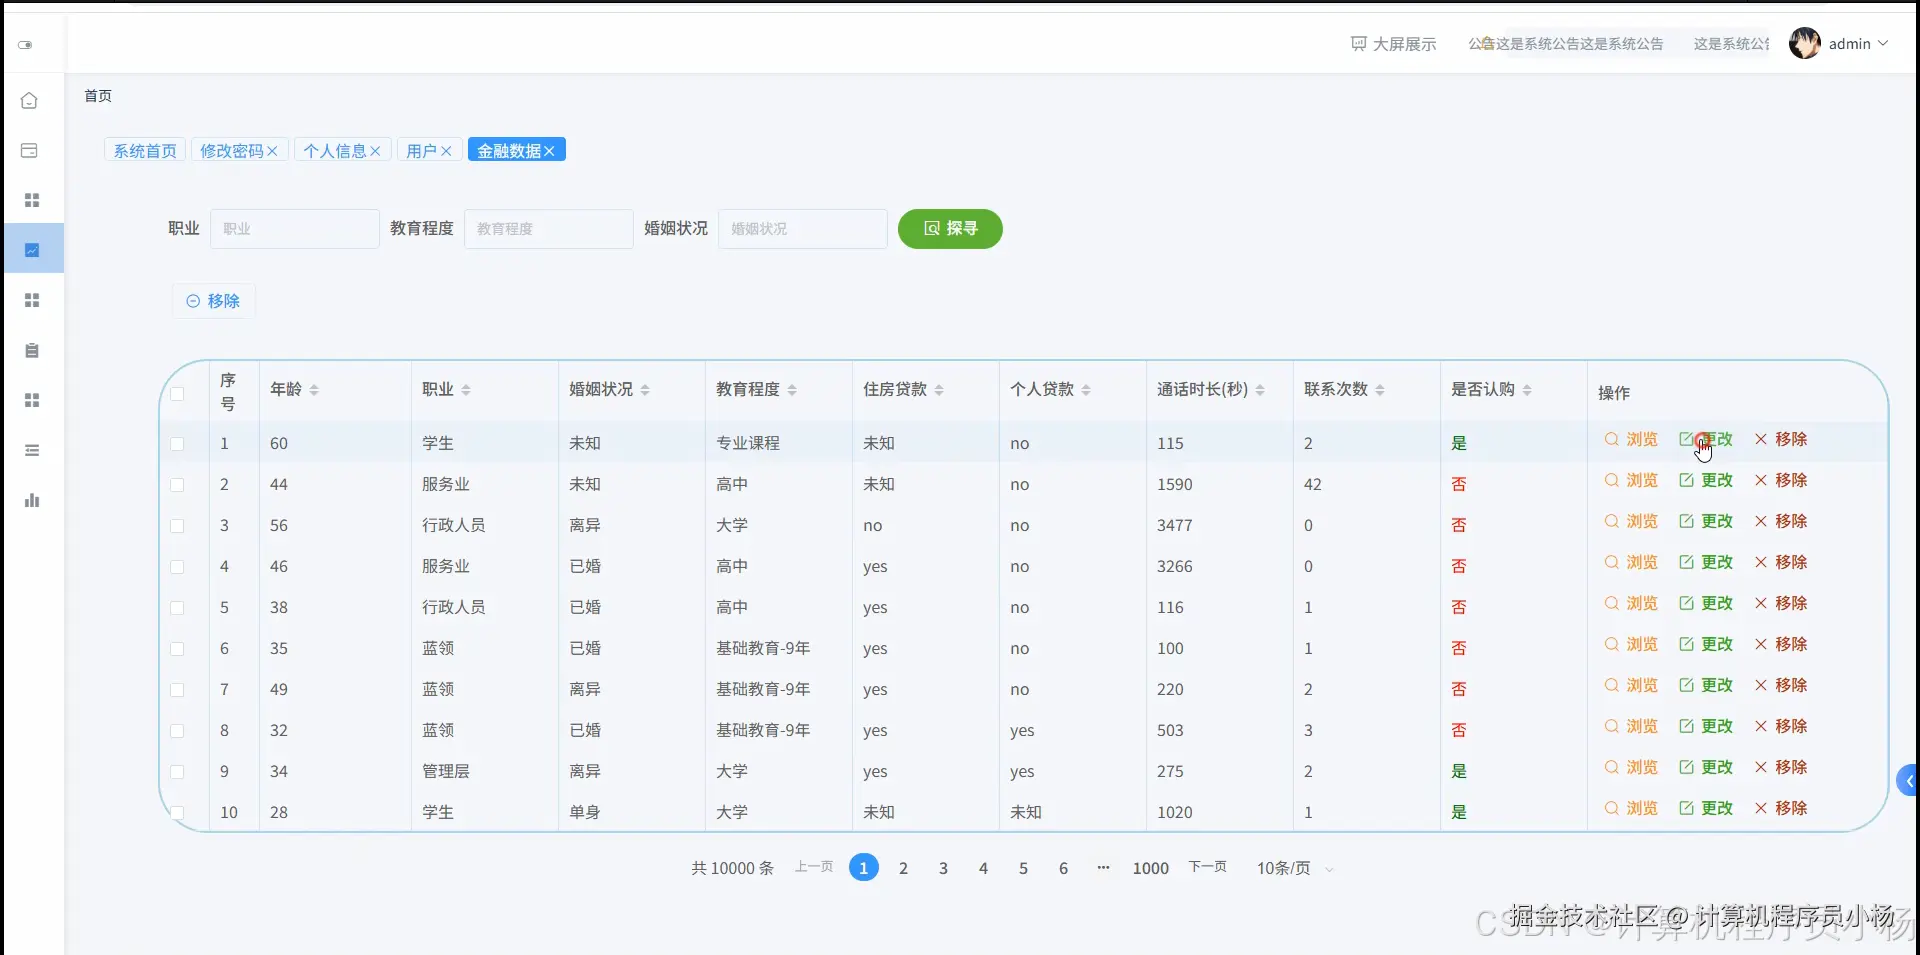The width and height of the screenshot is (1920, 955).
Task: Click the 首页 breadcrumb
Action: 98,96
